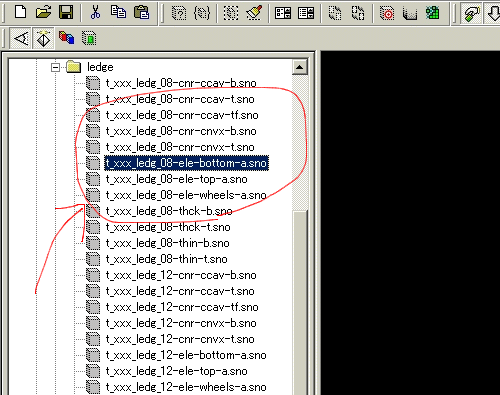Click the second detail list view icon
The width and height of the screenshot is (500, 395).
pyautogui.click(x=306, y=13)
